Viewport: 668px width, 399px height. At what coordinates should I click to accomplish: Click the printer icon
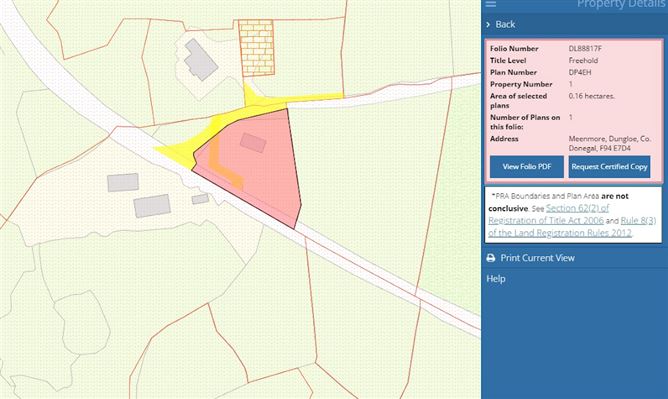tap(491, 258)
